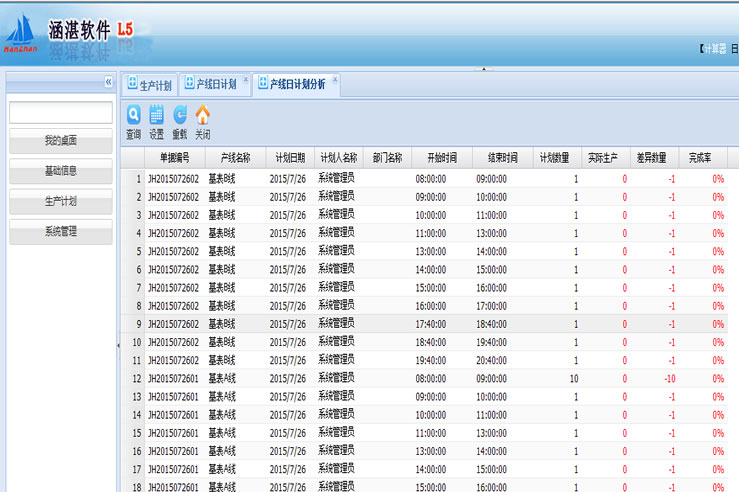Screen dimensions: 739x492
Task: Collapse the top header with the up arrow
Action: pos(484,69)
